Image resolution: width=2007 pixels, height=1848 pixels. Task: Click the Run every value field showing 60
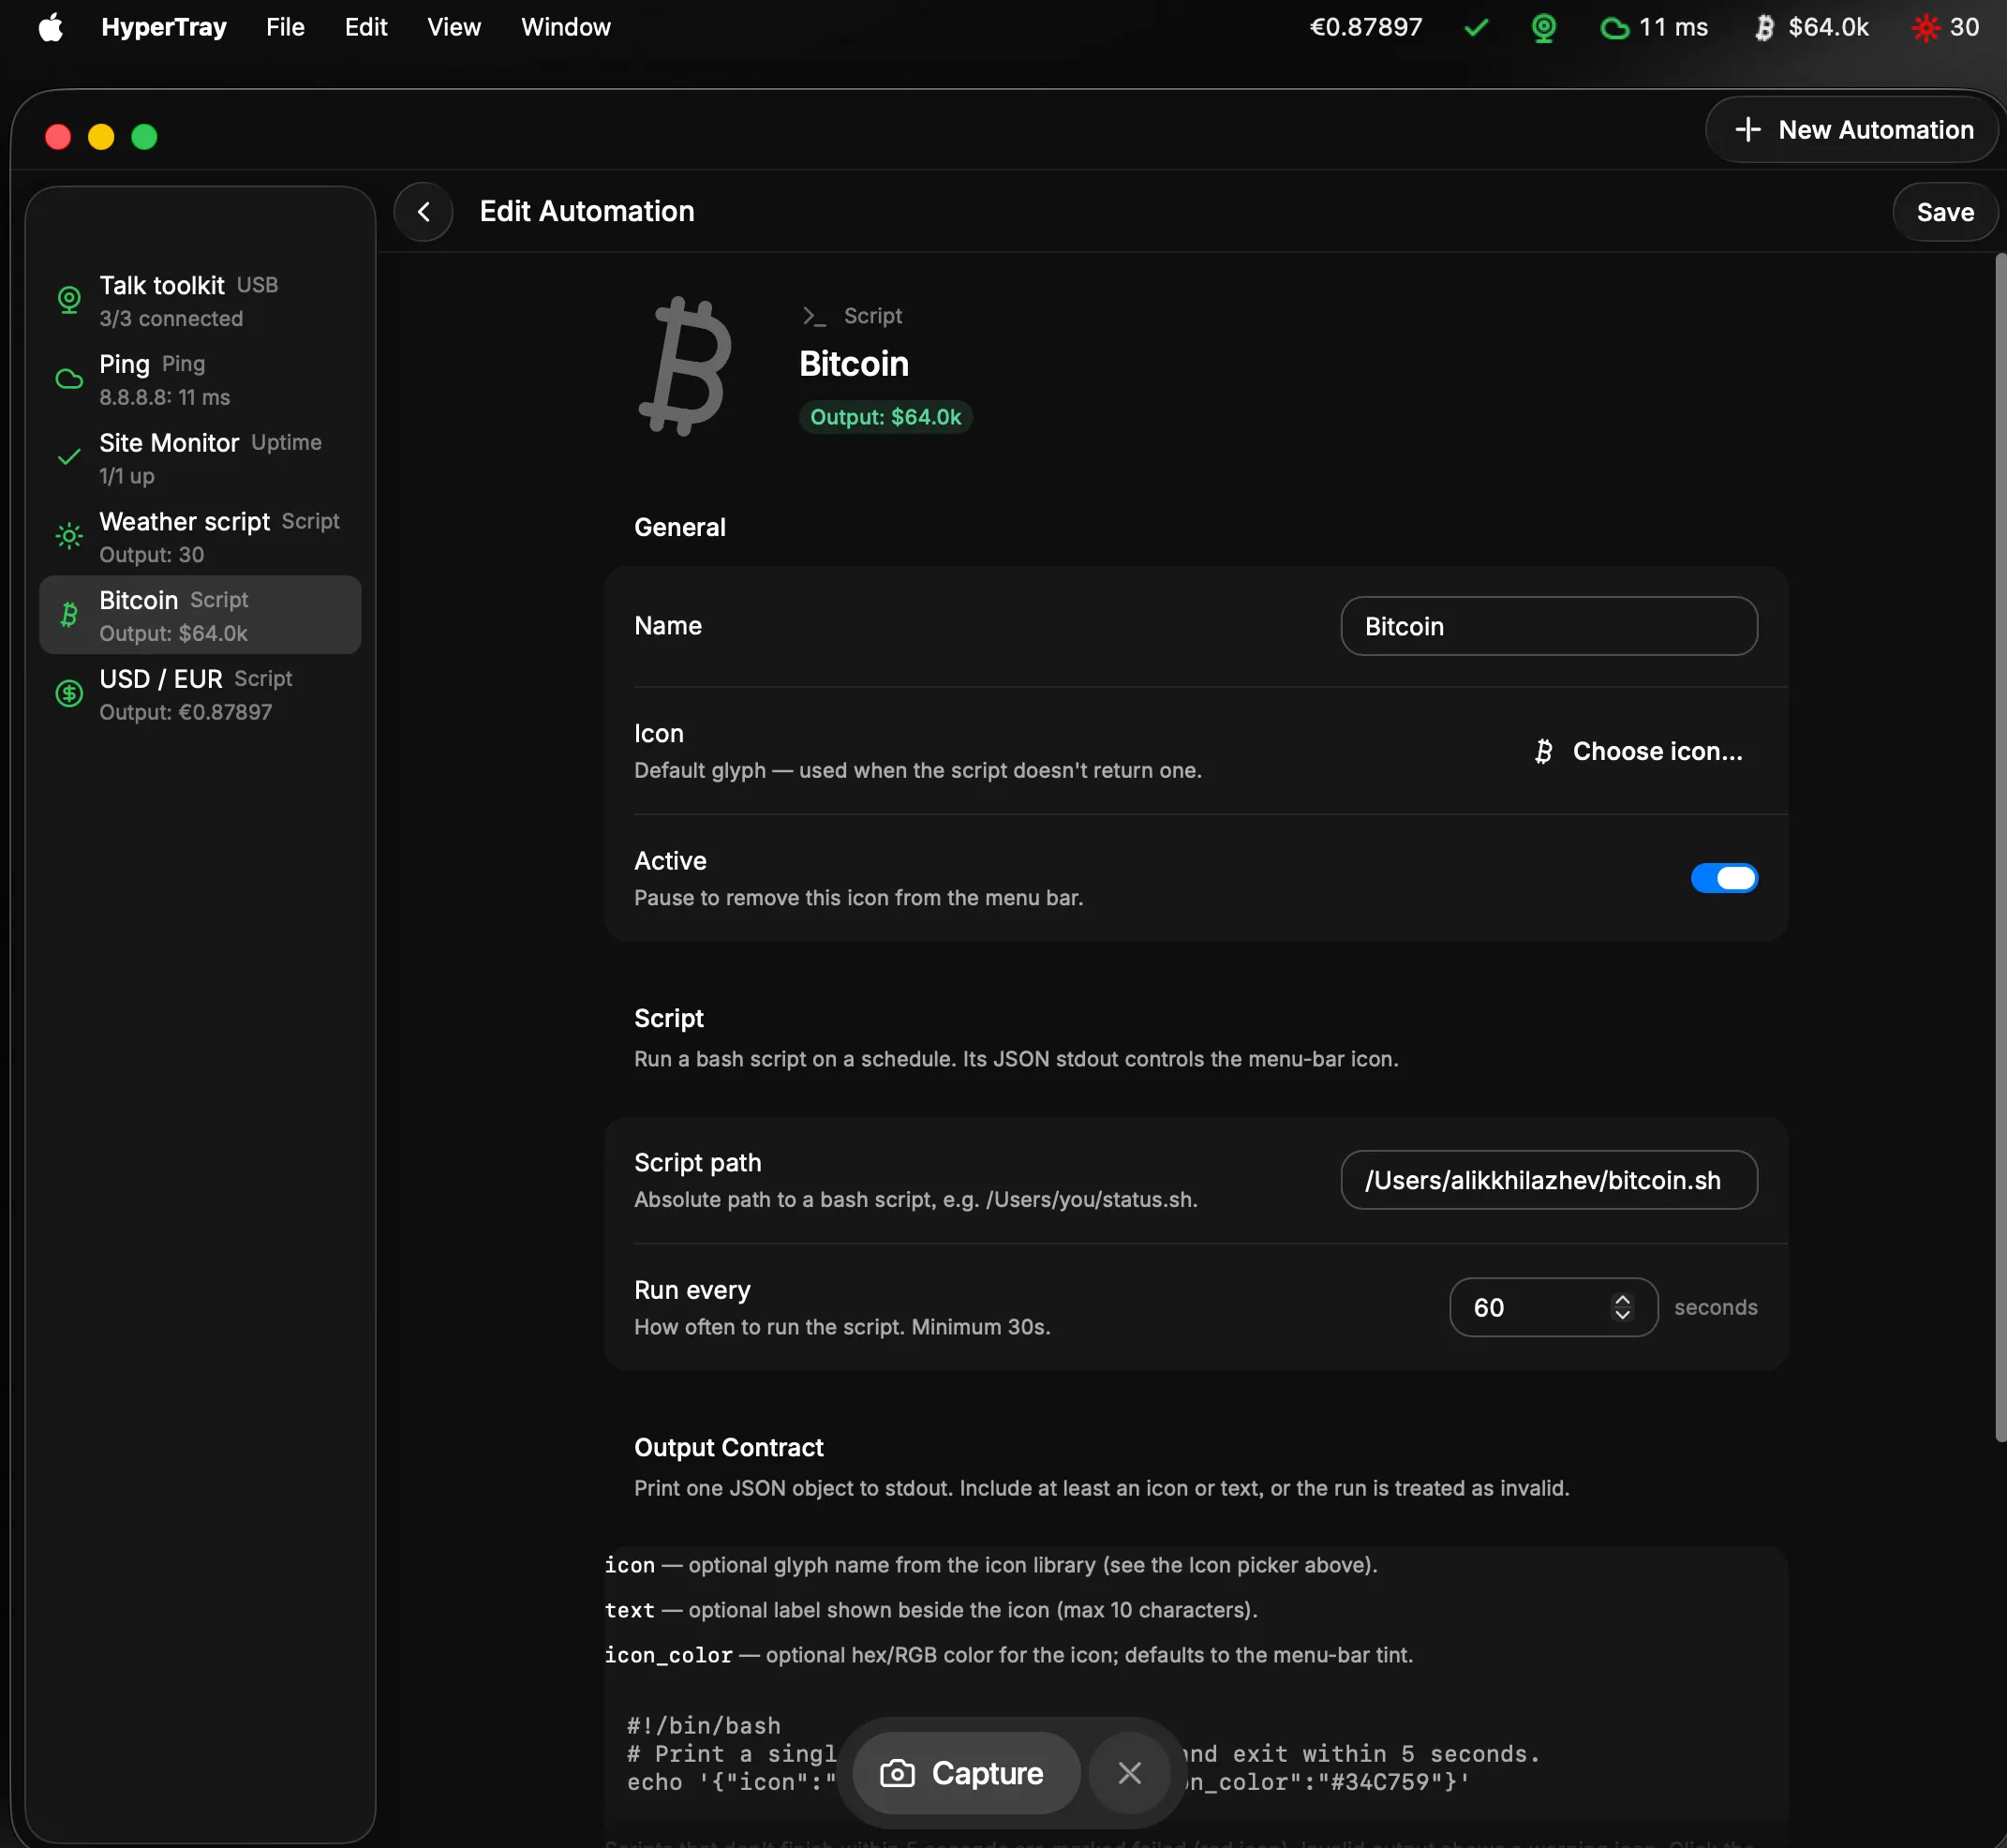pos(1553,1307)
